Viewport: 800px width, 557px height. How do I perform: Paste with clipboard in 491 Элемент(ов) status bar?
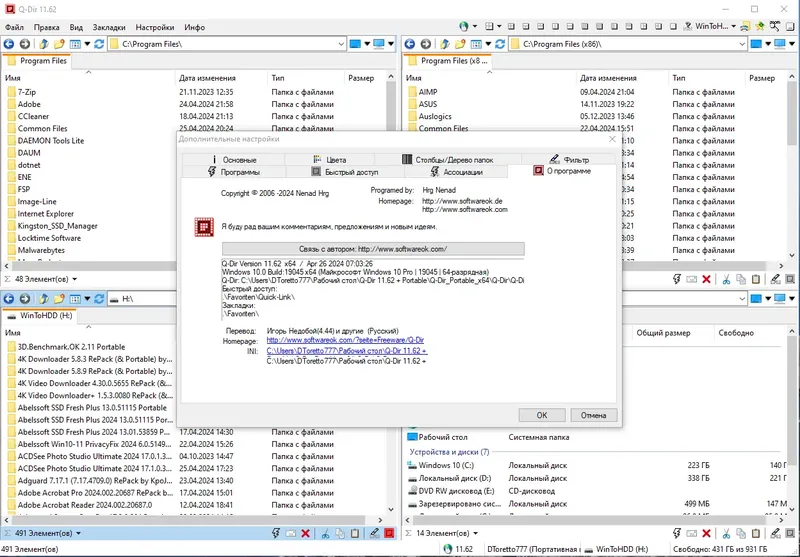point(355,533)
